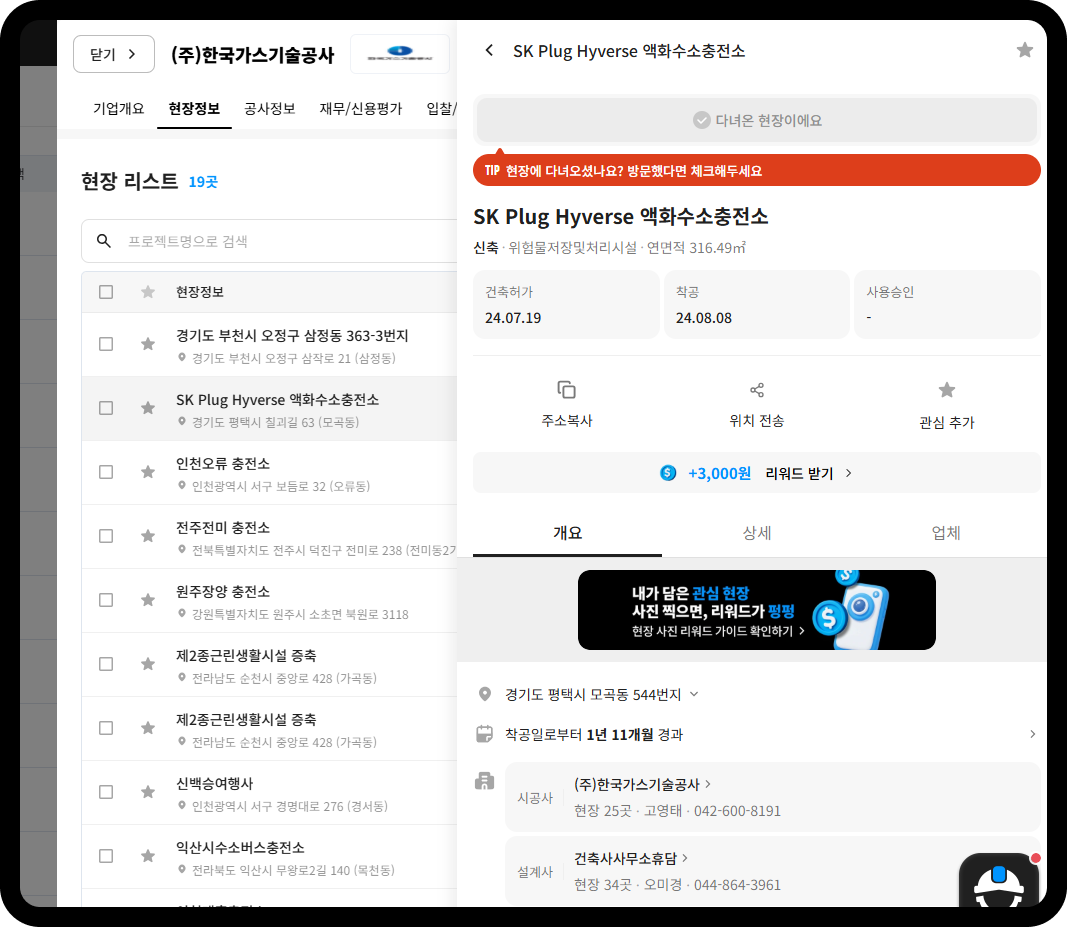
Task: Click the search magnifier icon
Action: [103, 241]
